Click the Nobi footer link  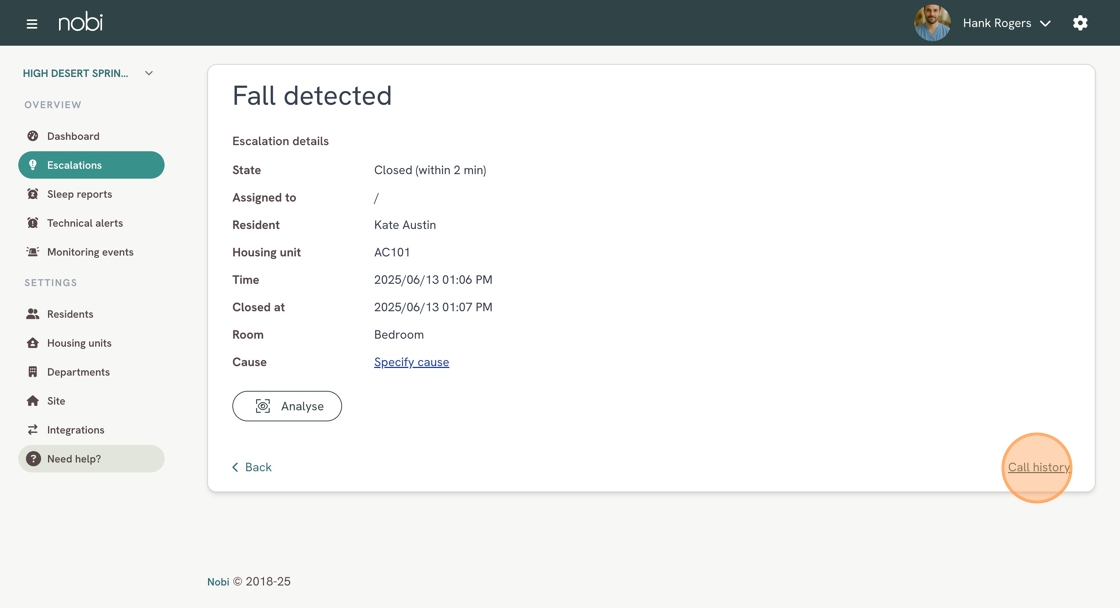218,582
